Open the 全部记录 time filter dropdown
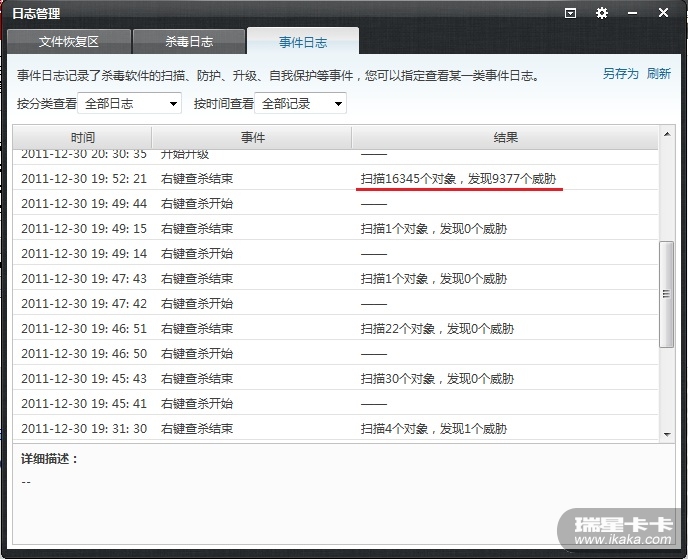Viewport: 688px width, 559px height. [301, 104]
